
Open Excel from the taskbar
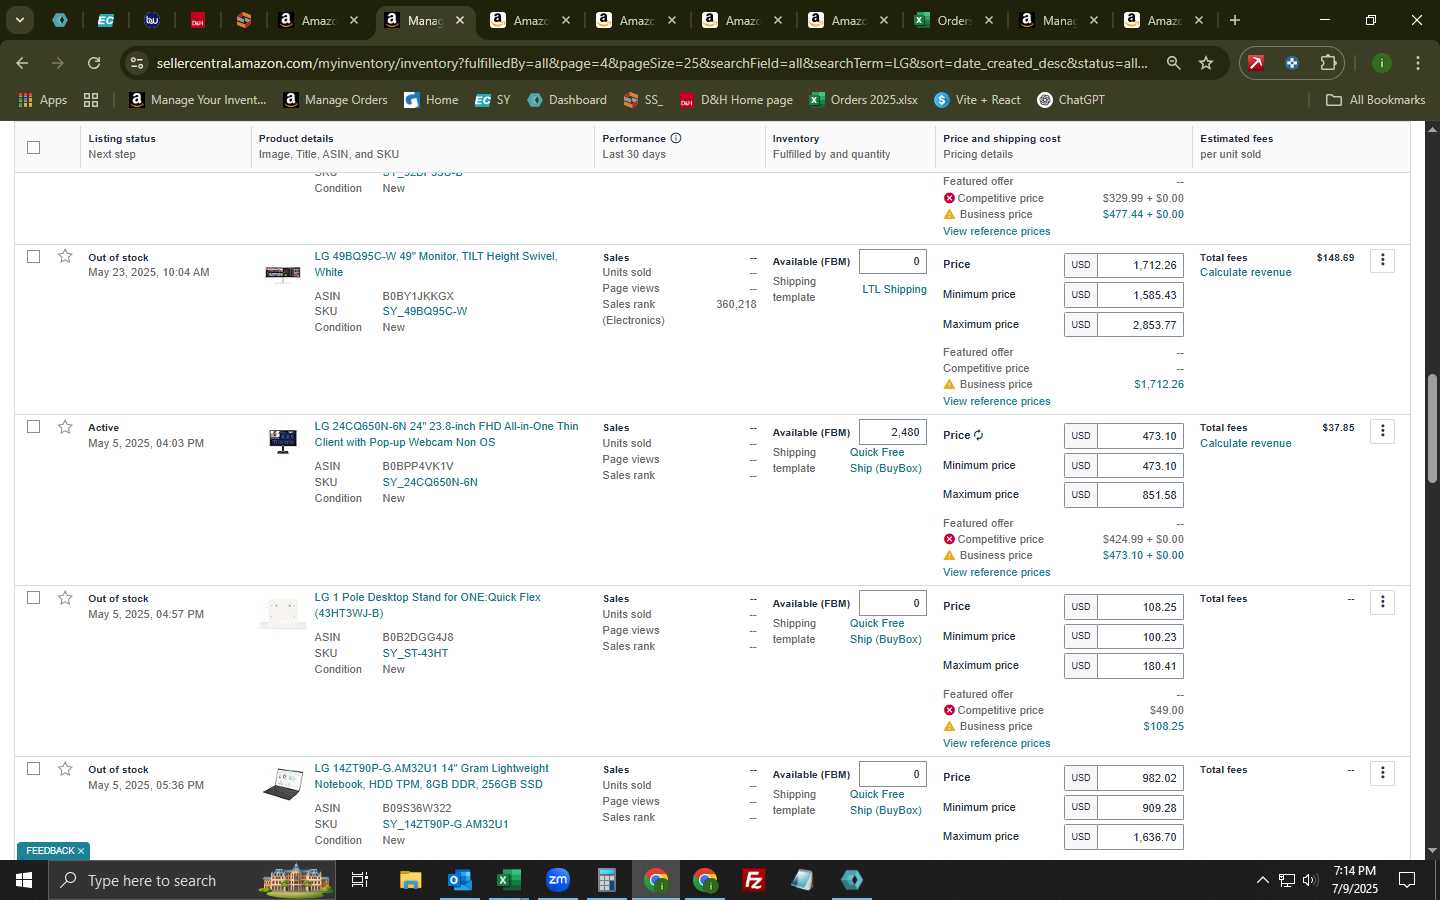click(x=508, y=880)
